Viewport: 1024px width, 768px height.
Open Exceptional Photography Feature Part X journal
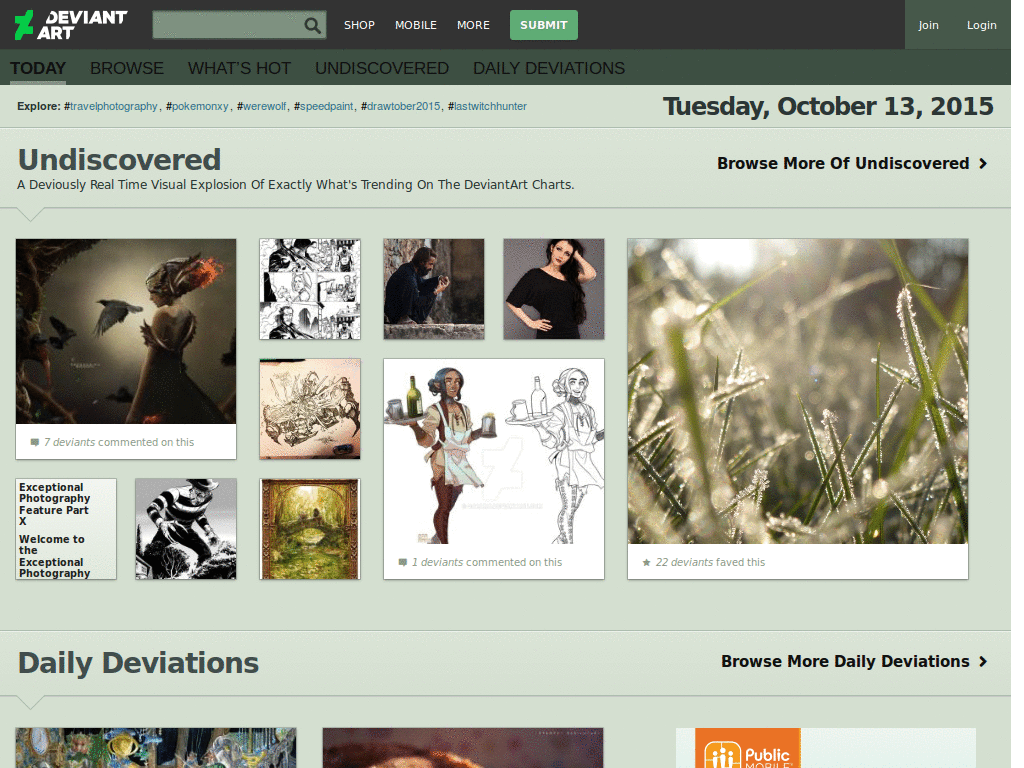point(66,529)
